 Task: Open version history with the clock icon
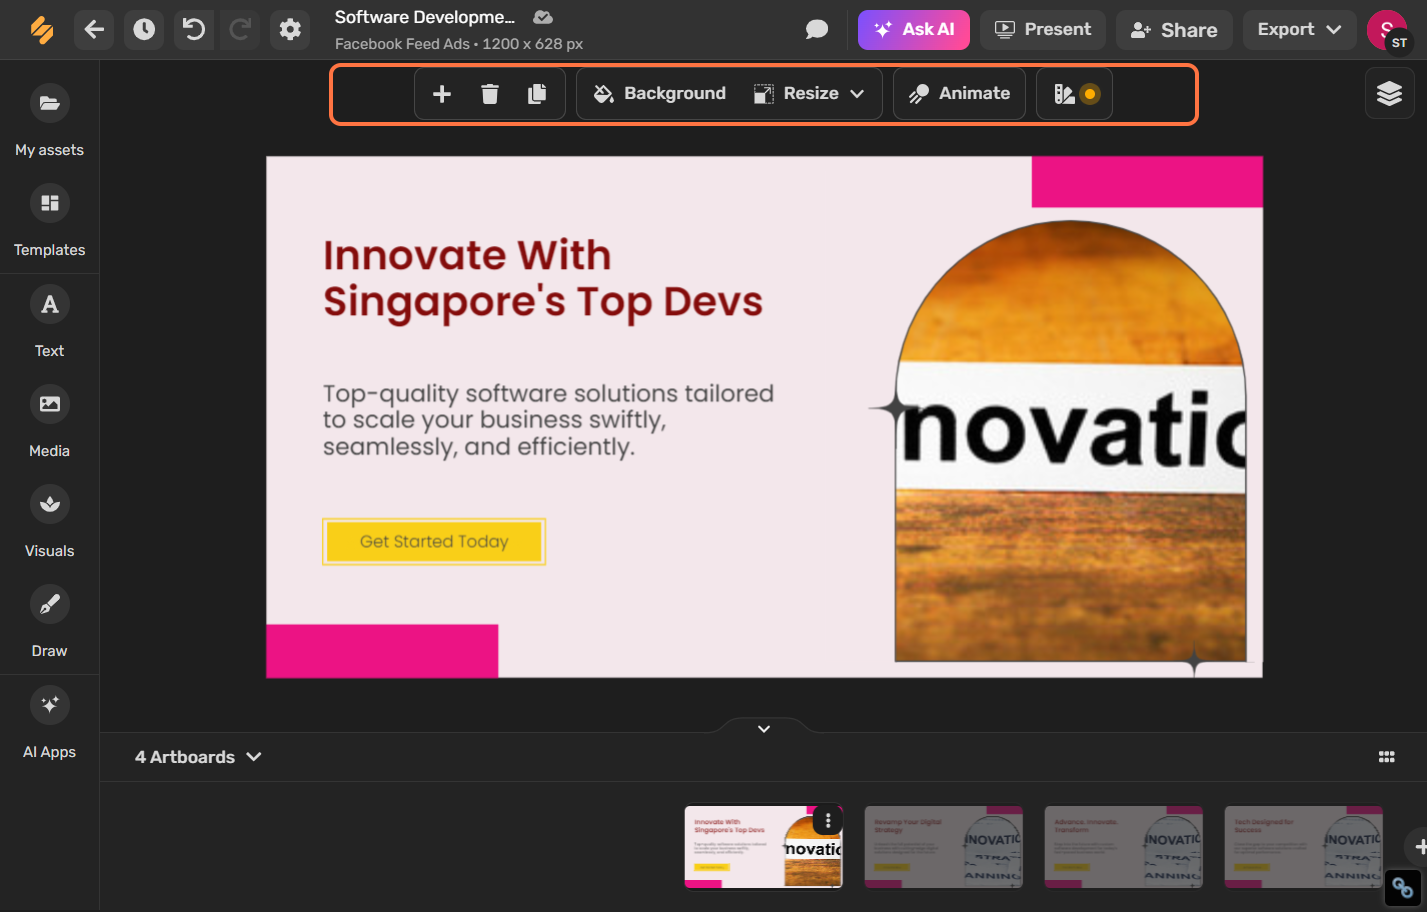pyautogui.click(x=143, y=30)
